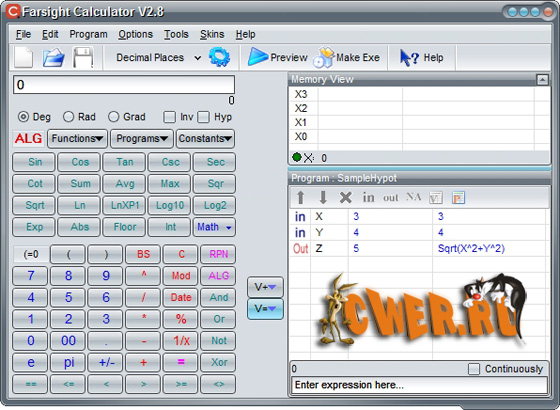The image size is (560, 410).
Task: Click the Preview play icon
Action: point(258,57)
